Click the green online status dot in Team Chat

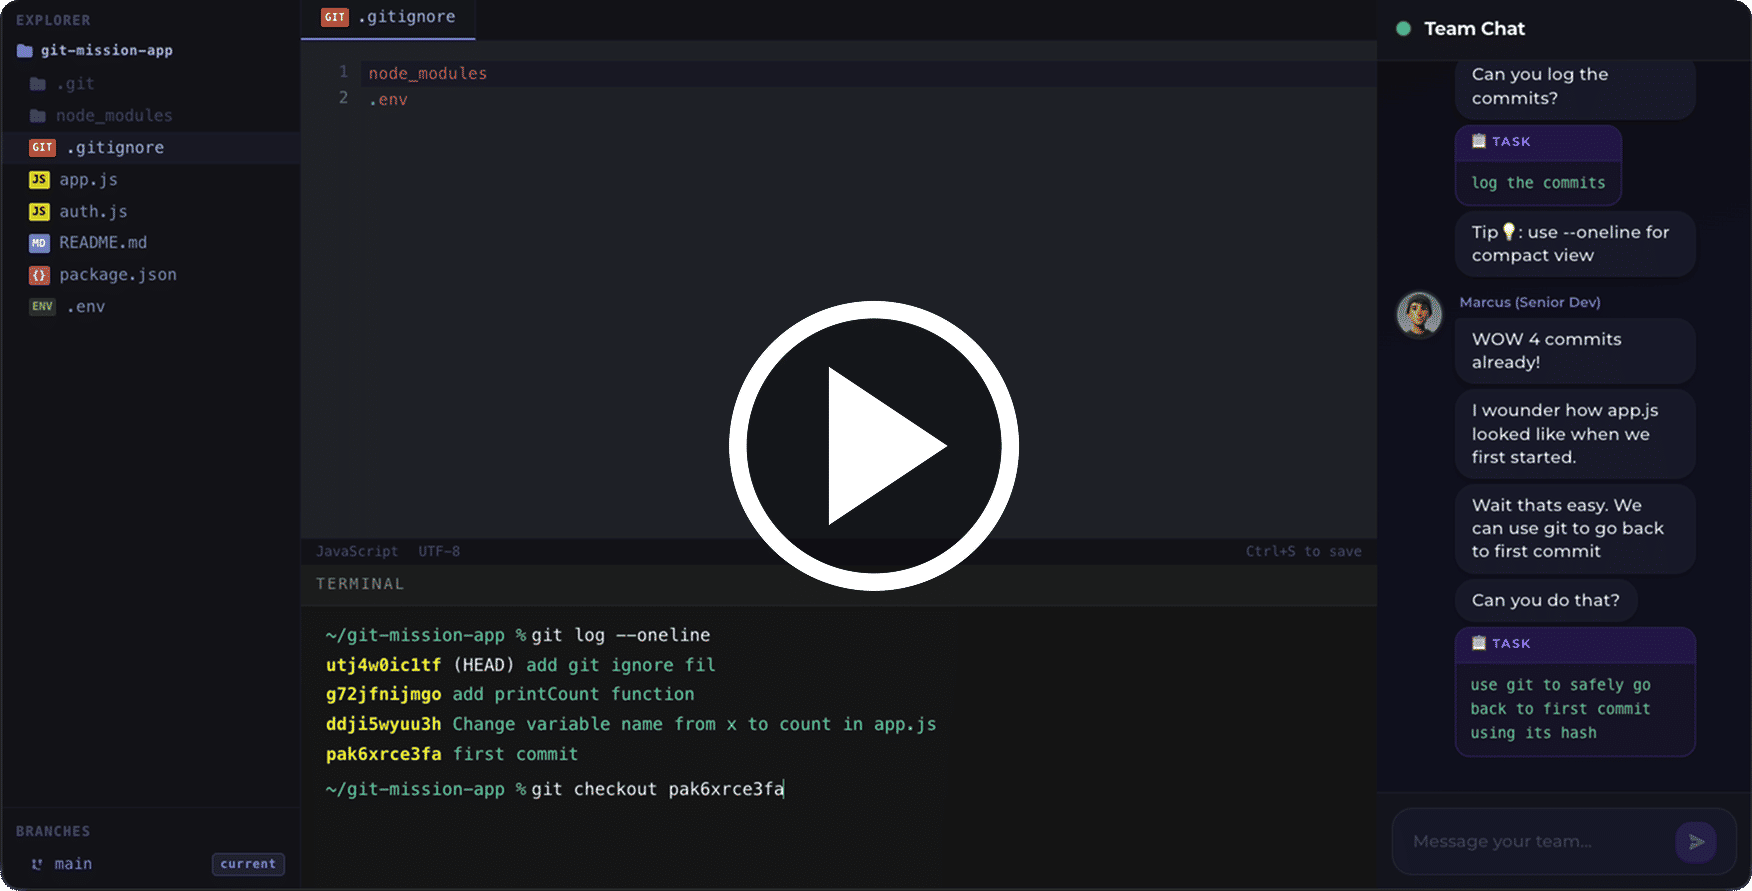1404,29
